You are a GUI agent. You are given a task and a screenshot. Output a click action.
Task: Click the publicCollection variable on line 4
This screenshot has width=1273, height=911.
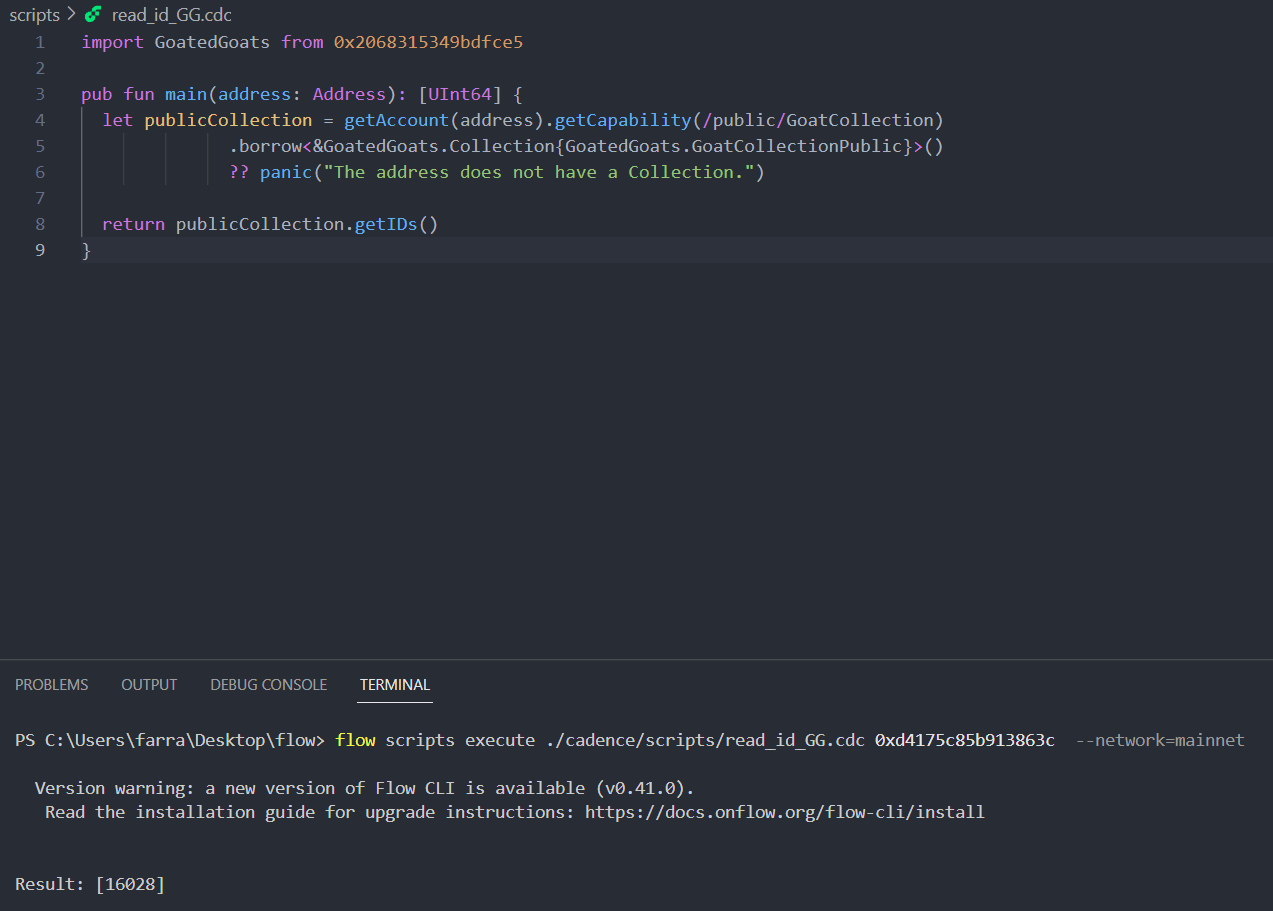coord(228,120)
